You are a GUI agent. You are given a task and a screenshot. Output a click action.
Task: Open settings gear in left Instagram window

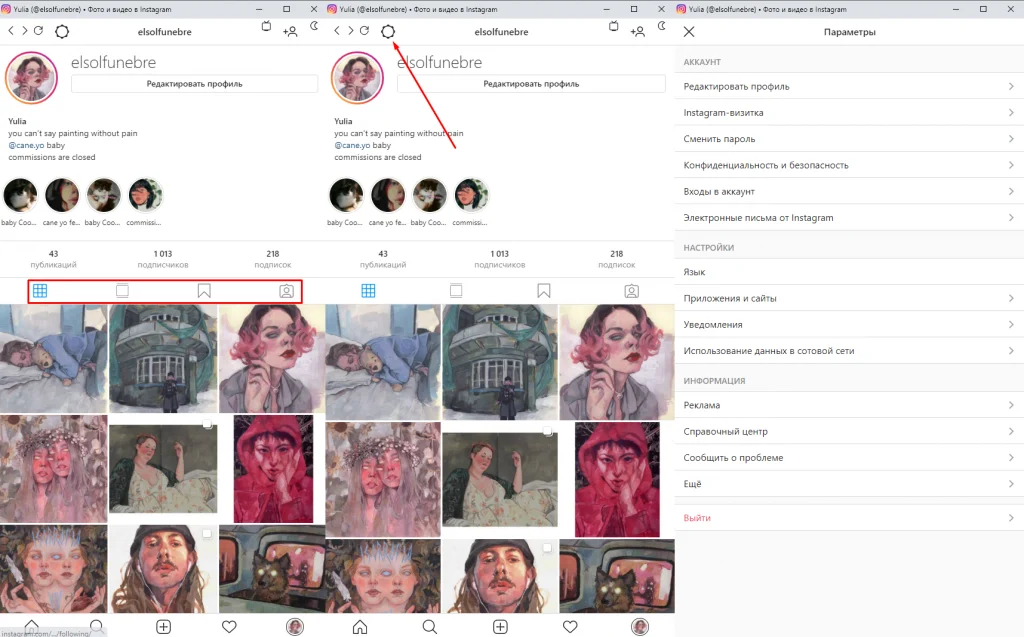62,31
